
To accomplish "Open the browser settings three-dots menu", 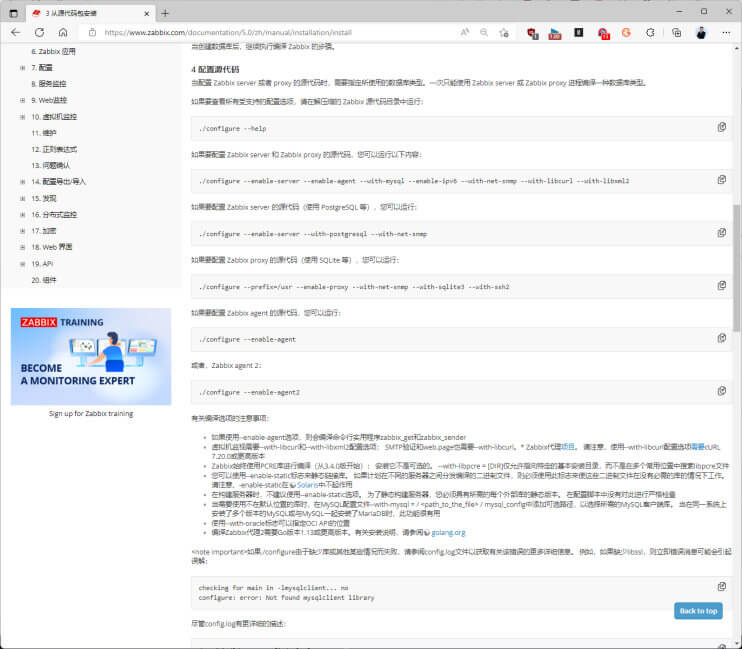I will (x=726, y=32).
